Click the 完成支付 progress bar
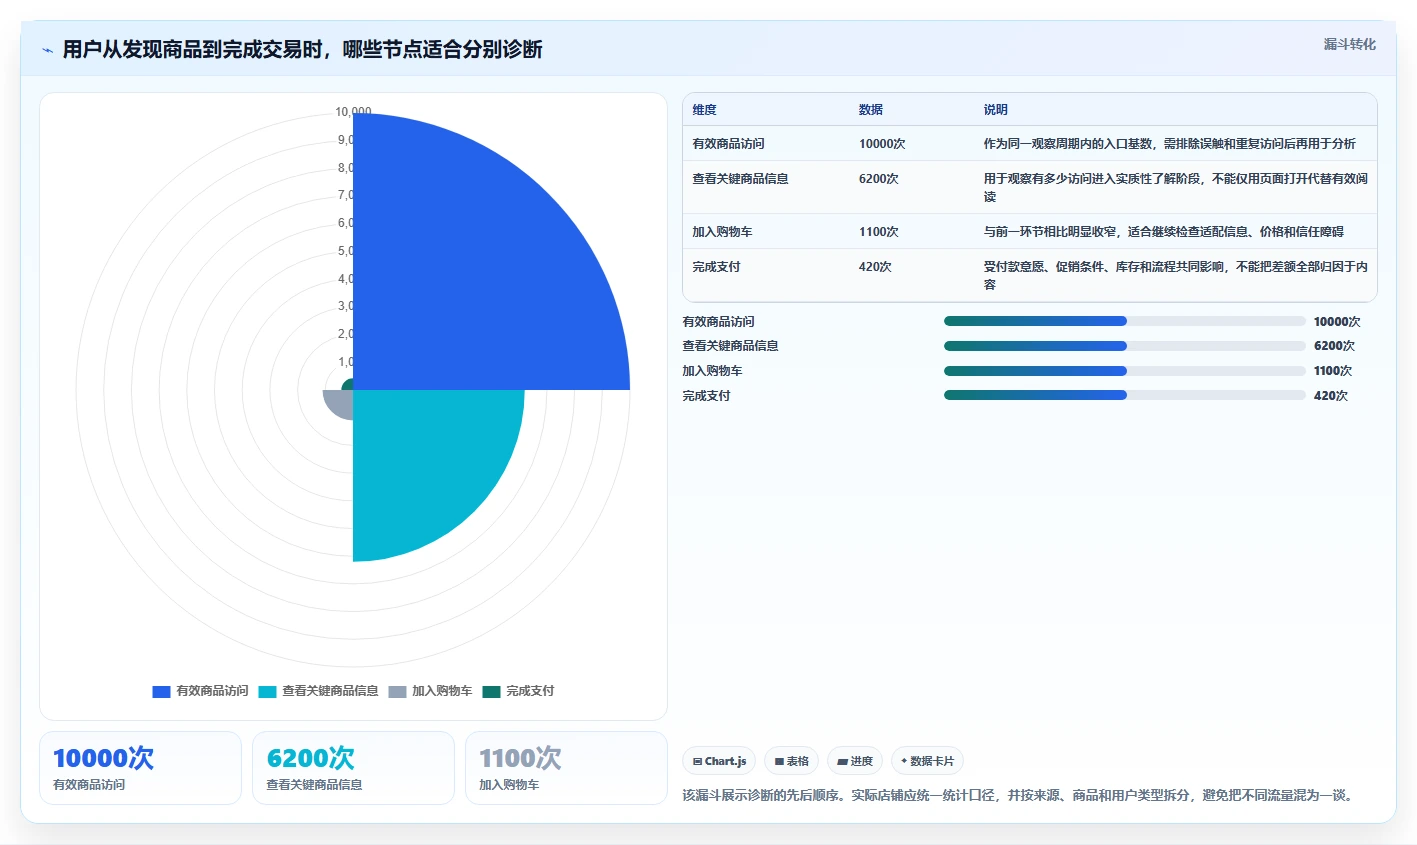1417x845 pixels. [1125, 395]
